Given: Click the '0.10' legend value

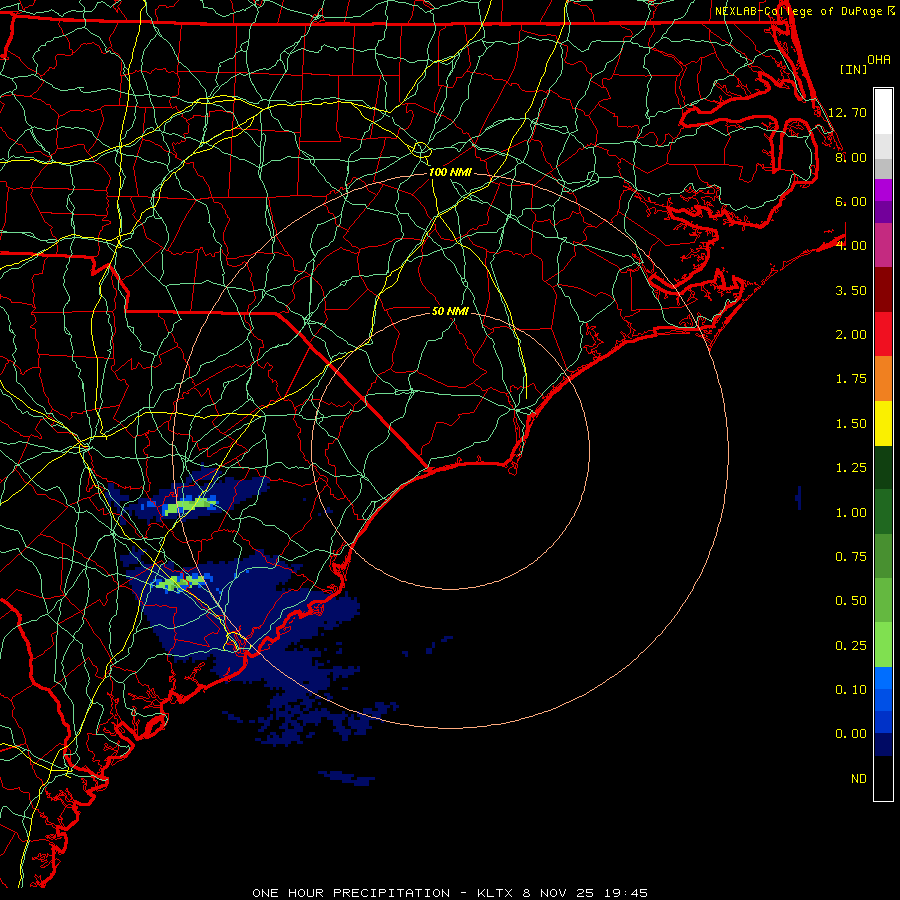Looking at the screenshot, I should click(851, 690).
